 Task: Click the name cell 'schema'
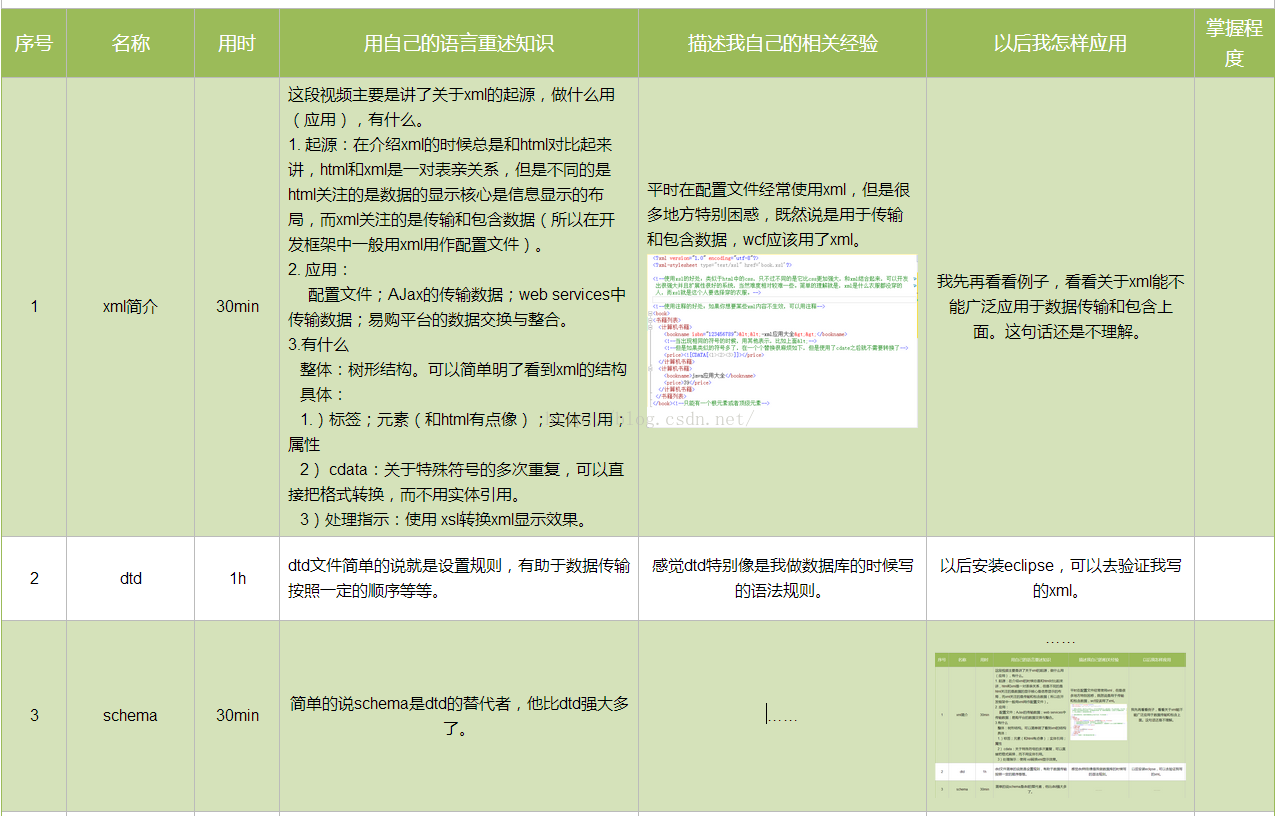point(131,716)
